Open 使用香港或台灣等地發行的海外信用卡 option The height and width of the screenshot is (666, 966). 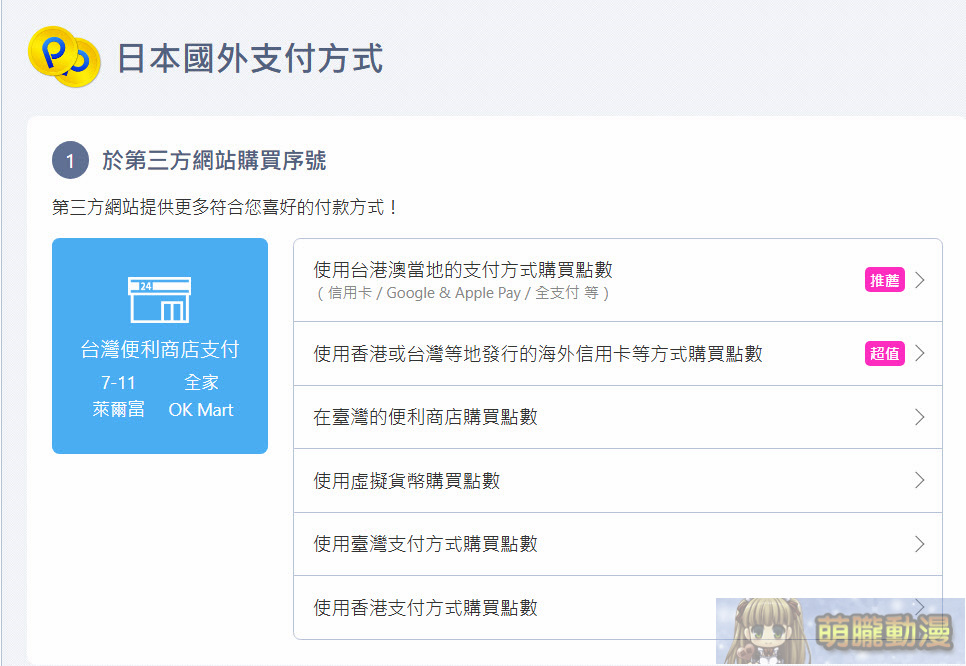click(537, 353)
